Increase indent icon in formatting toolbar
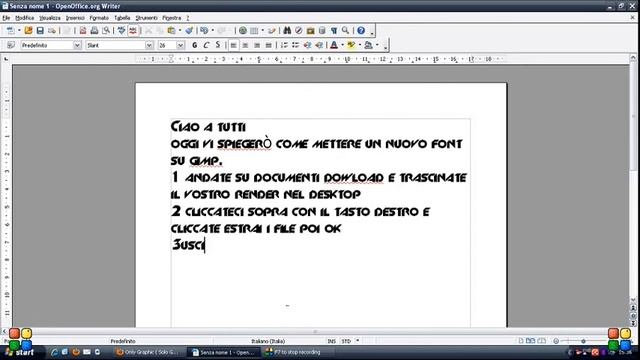Screen dimensions: 640x360 [x=319, y=45]
